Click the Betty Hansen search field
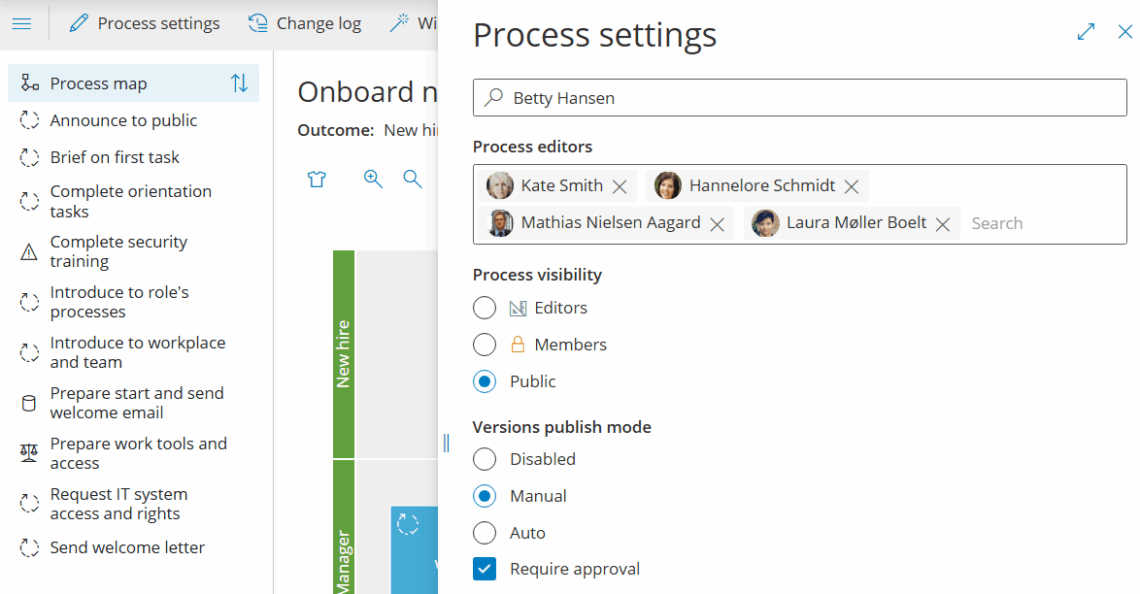The image size is (1140, 594). pyautogui.click(x=800, y=98)
